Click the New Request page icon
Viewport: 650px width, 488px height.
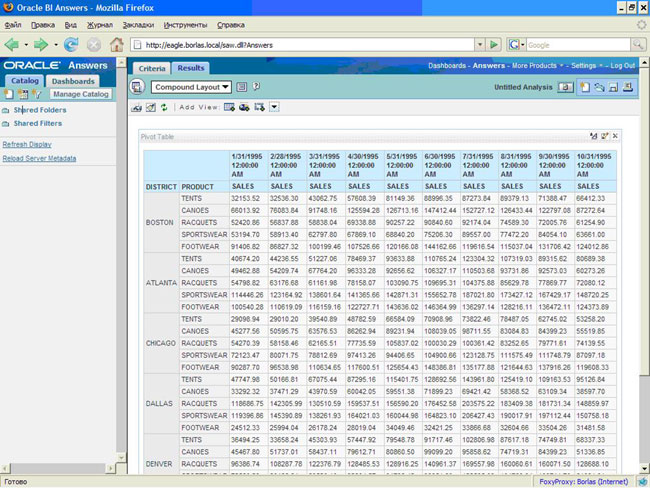tap(584, 88)
